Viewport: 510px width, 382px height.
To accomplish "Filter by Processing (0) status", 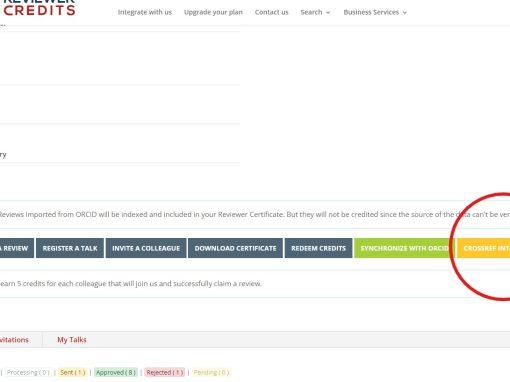I will coord(28,372).
